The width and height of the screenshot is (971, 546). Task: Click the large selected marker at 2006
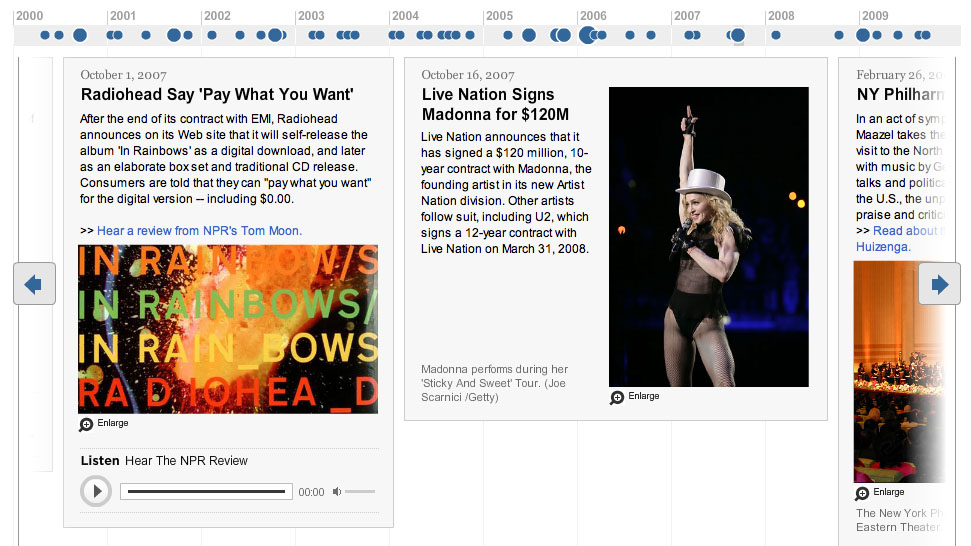588,35
